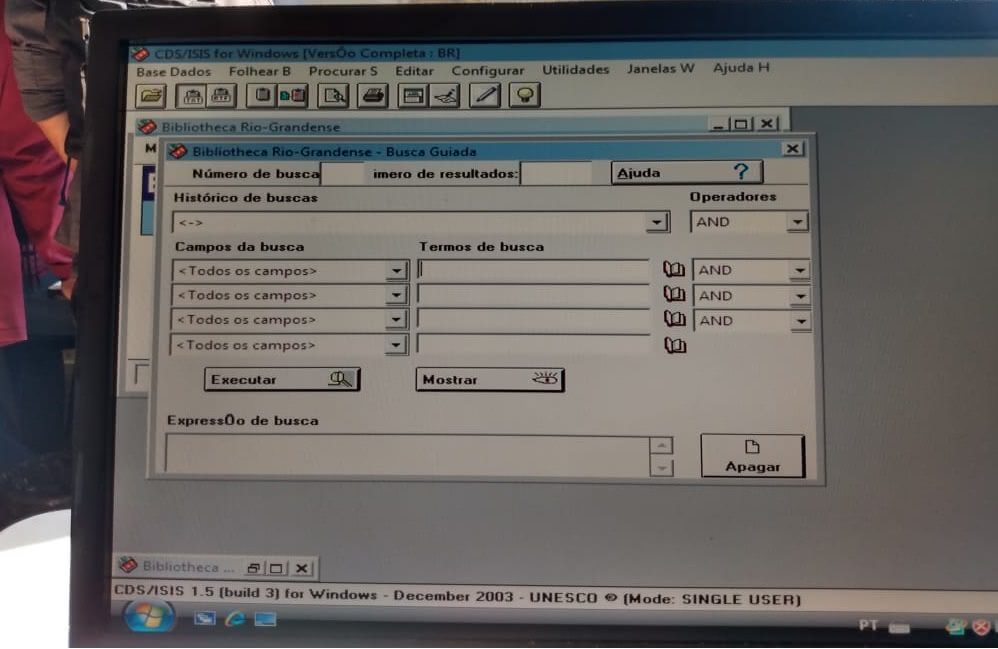Click the Windows Start orb

148,616
